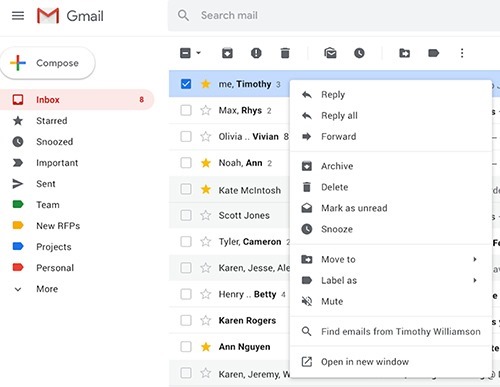Choose Mute in context menu
This screenshot has width=500, height=387.
(x=391, y=301)
